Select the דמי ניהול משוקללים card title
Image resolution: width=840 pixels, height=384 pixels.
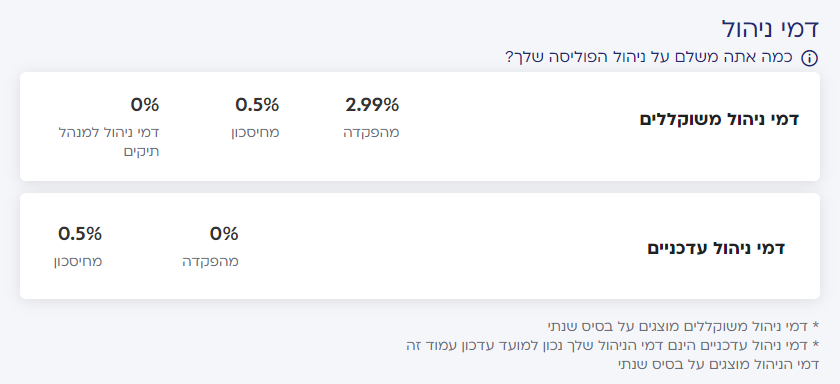[x=719, y=119]
